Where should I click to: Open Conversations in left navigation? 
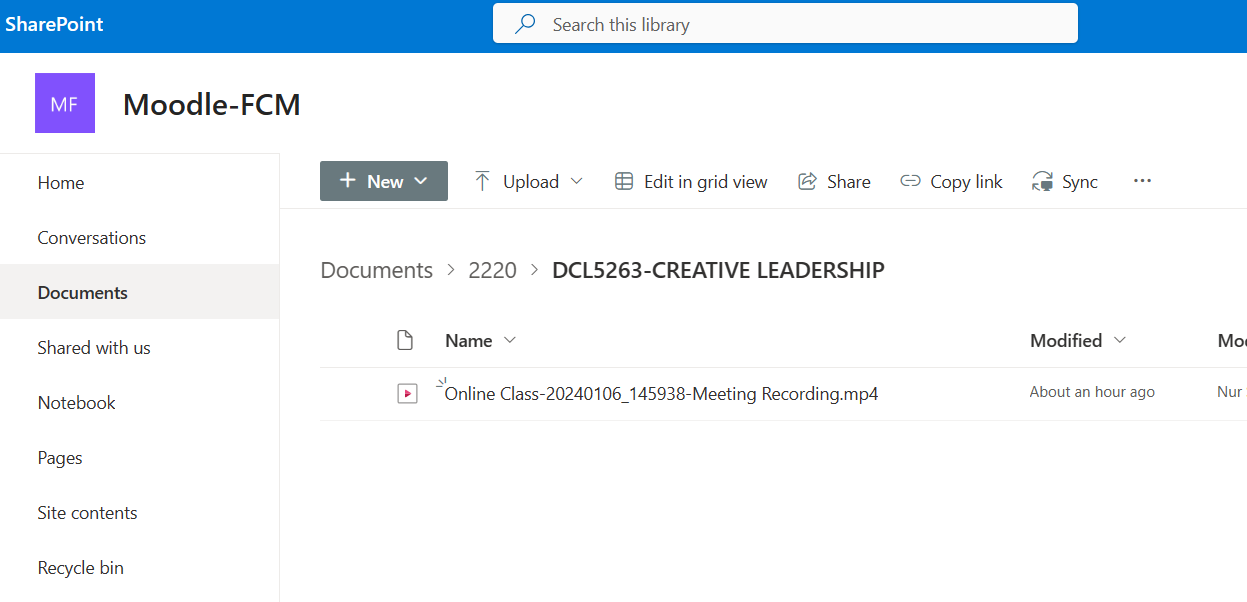pos(92,238)
